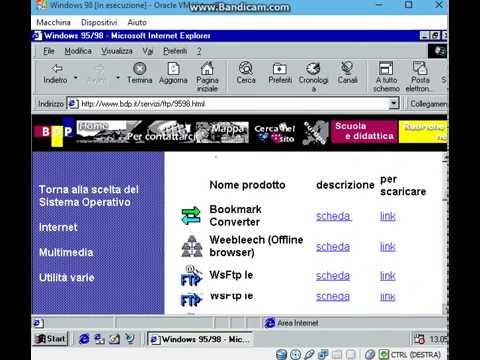Viewport: 480px width, 360px height.
Task: Click the system tray scheduler icon
Action: click(x=419, y=339)
